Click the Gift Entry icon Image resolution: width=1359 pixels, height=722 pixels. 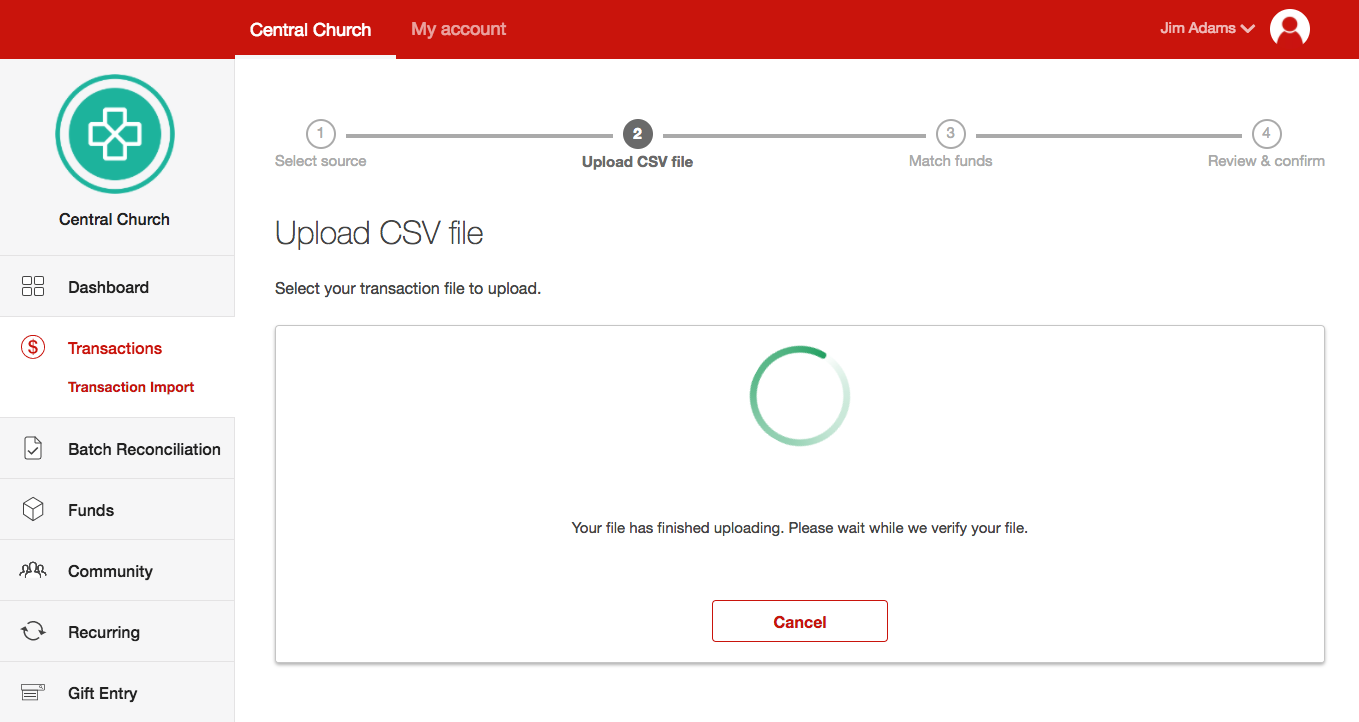point(33,692)
